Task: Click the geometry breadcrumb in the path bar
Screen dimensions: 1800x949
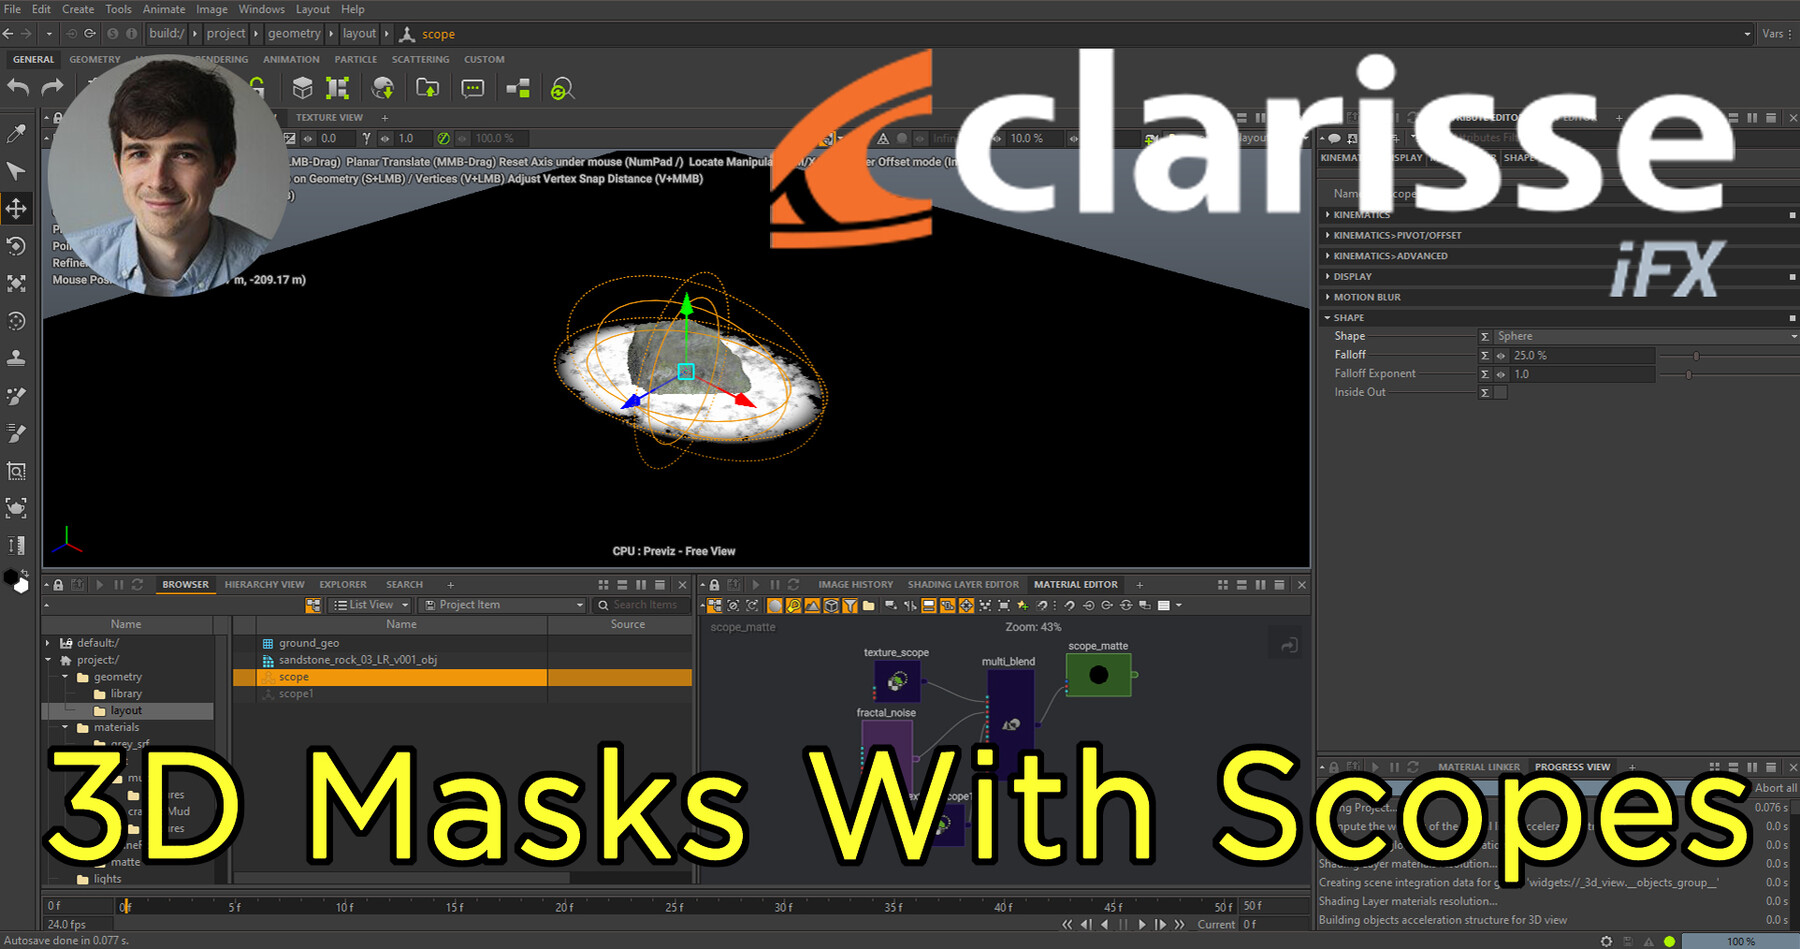Action: click(x=294, y=33)
